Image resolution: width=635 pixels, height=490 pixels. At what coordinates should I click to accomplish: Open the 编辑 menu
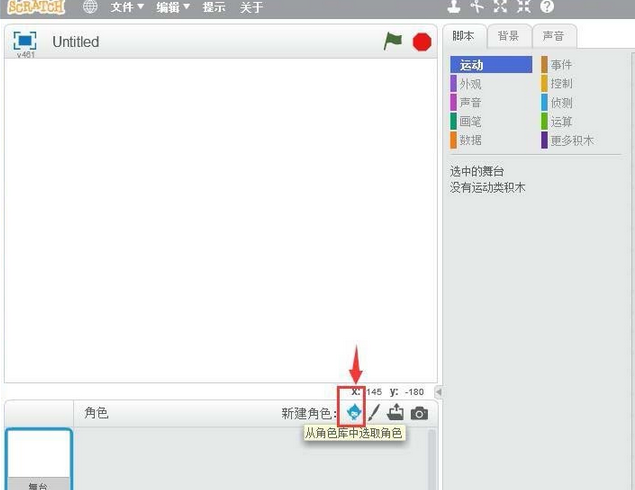coord(173,7)
